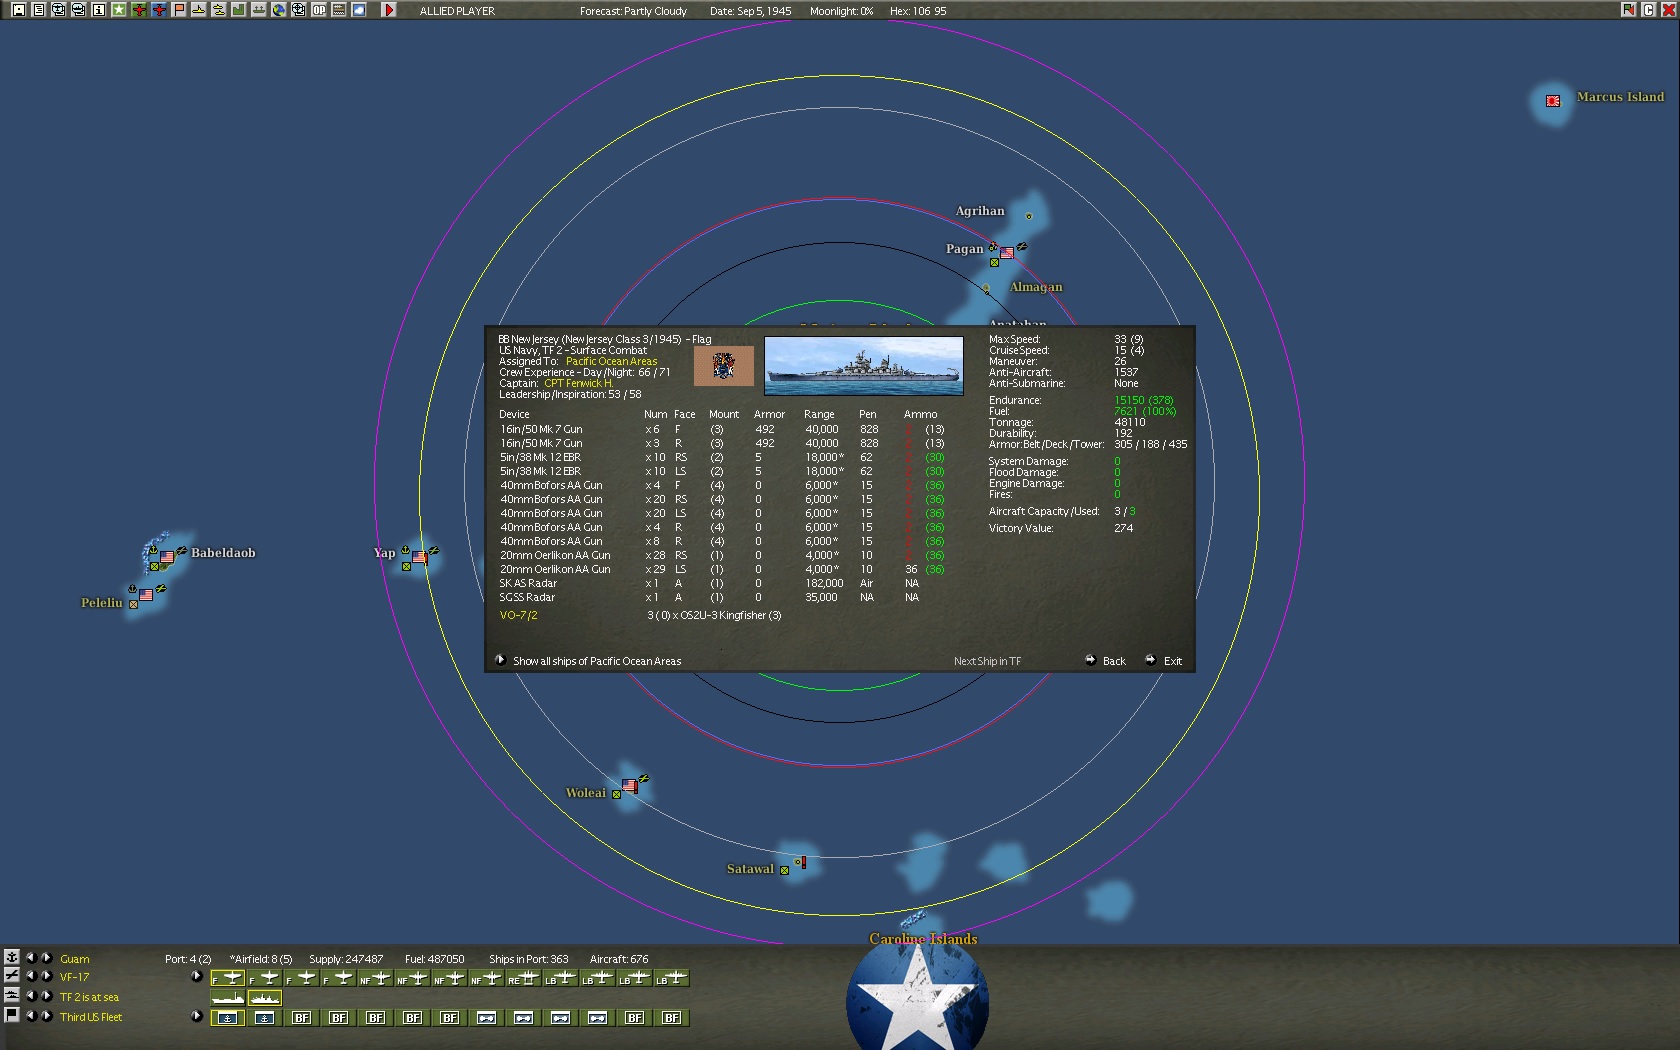Click the weather cloud toolbar icon
The height and width of the screenshot is (1050, 1680).
click(x=358, y=10)
